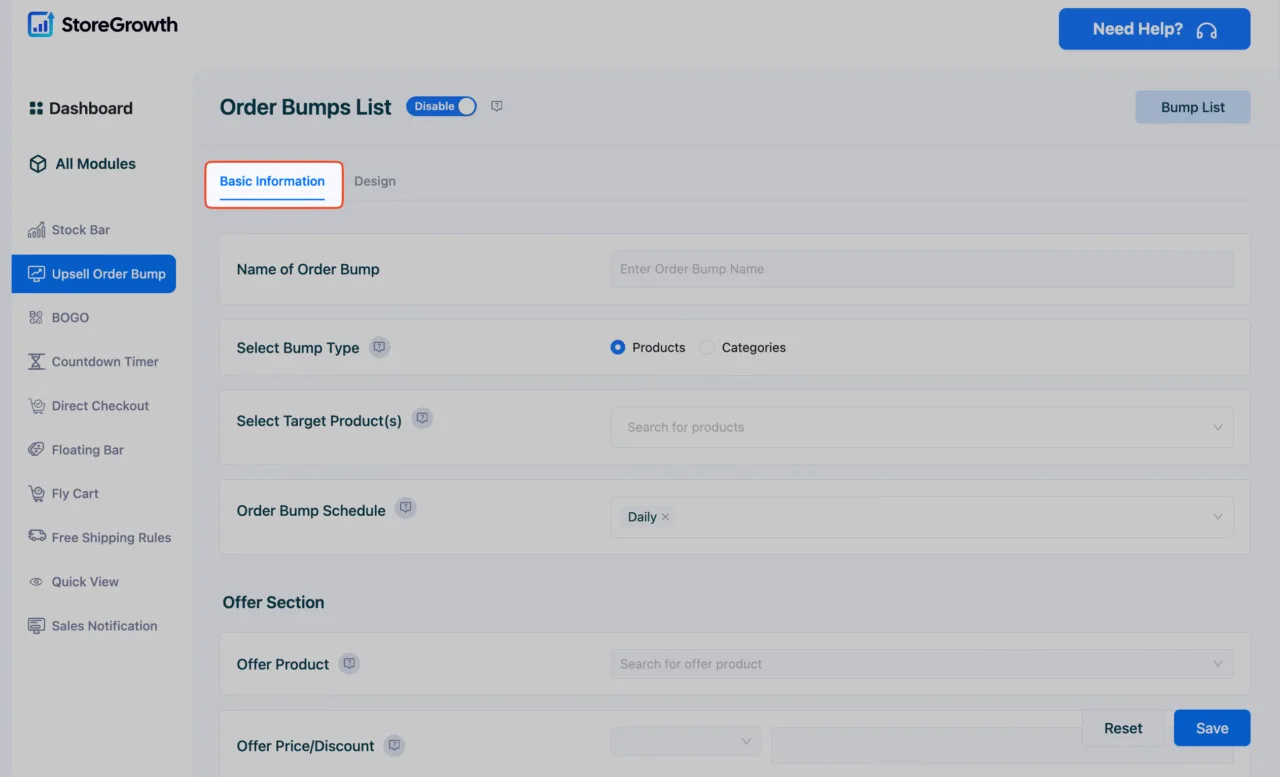Image resolution: width=1280 pixels, height=777 pixels.
Task: Open the Offer Price/Discount type dropdown
Action: [x=686, y=742]
